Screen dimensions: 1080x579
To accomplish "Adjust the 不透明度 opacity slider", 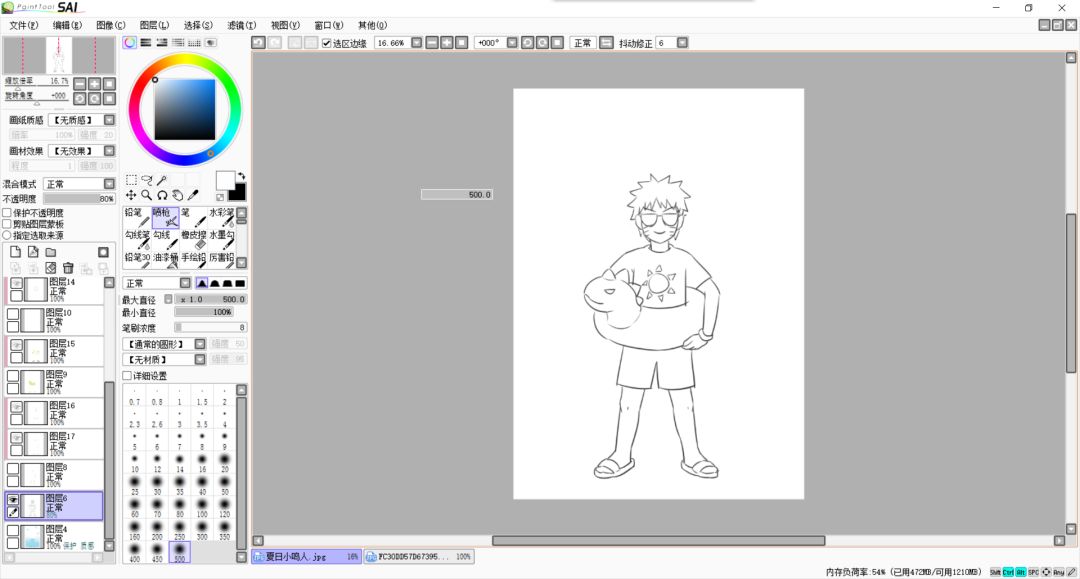I will pyautogui.click(x=79, y=198).
